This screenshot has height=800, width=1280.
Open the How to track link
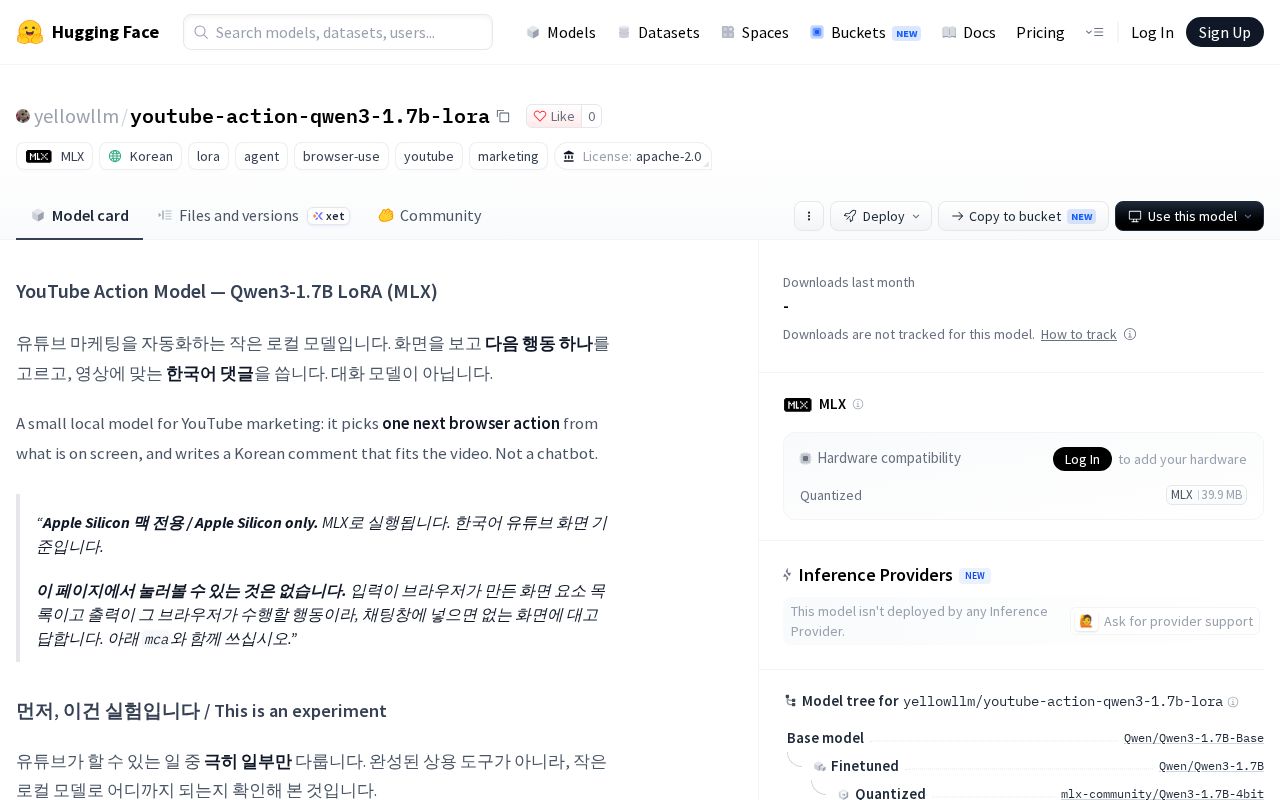1078,334
